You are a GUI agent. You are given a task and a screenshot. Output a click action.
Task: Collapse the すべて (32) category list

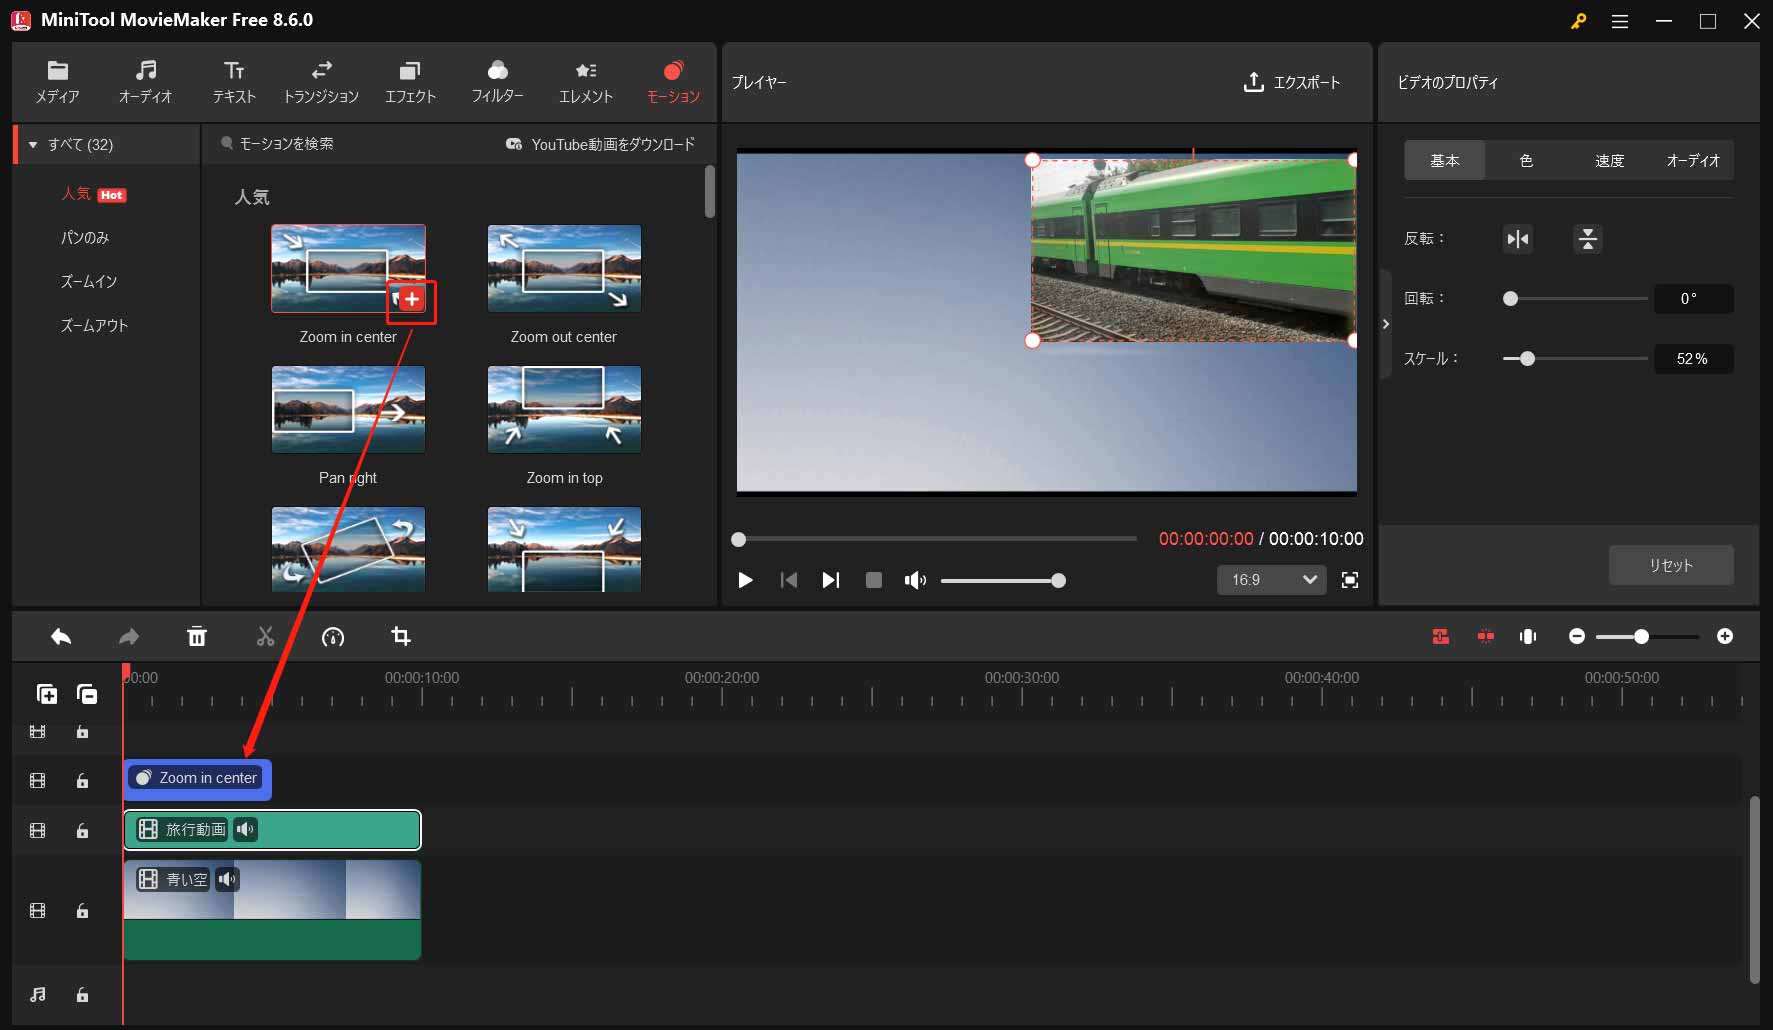point(34,144)
